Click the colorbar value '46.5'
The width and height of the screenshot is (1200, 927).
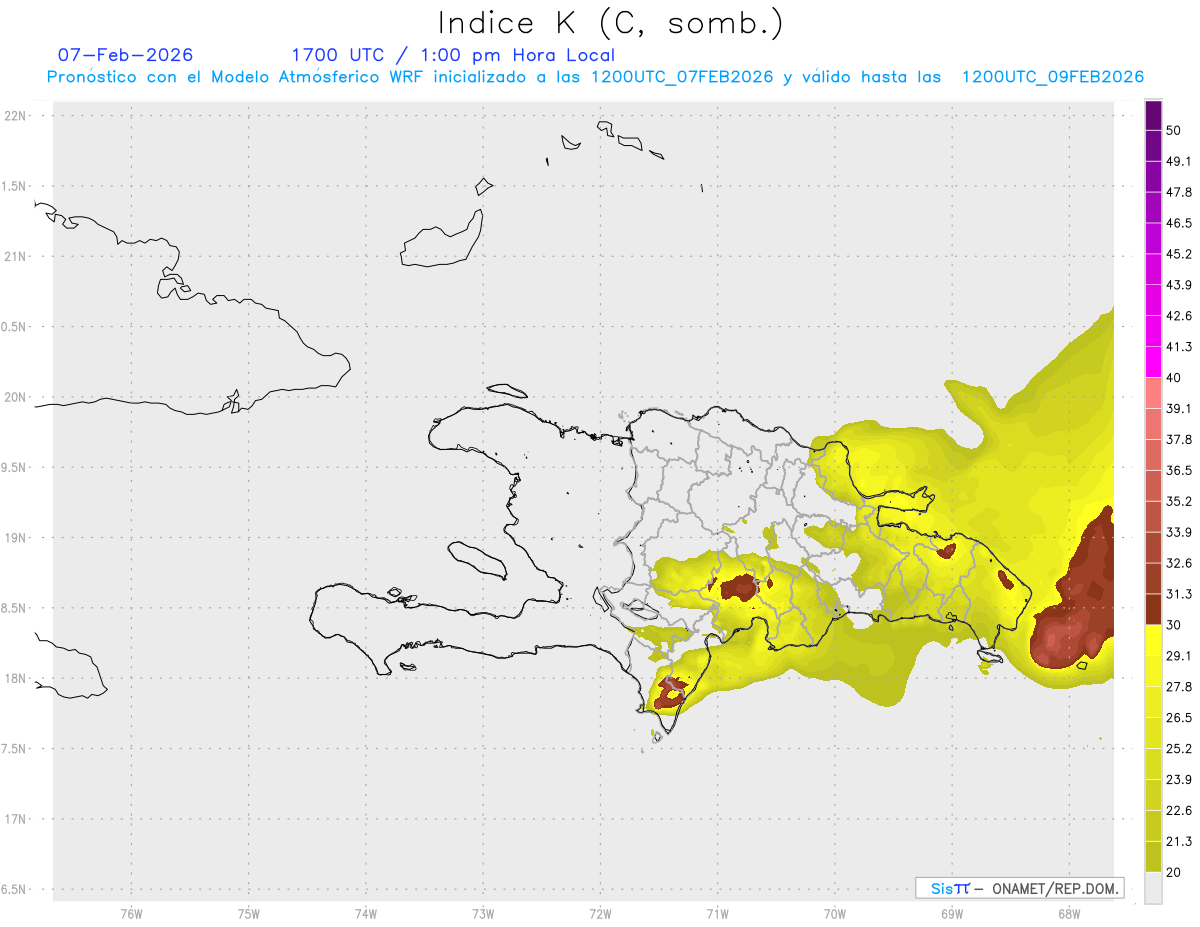pos(1179,223)
